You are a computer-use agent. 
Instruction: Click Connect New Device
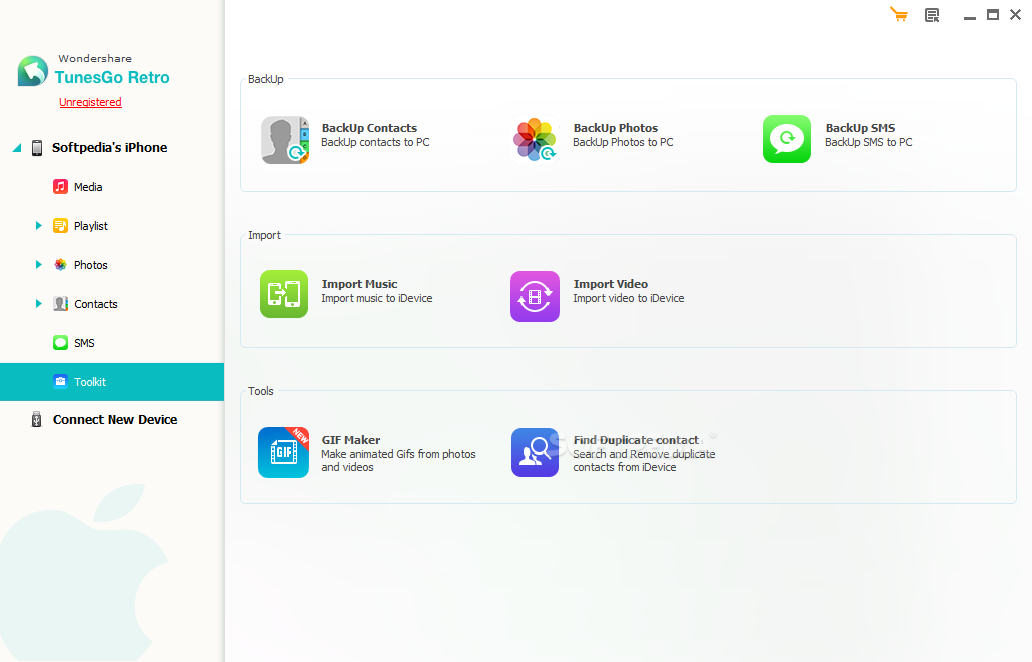point(115,419)
